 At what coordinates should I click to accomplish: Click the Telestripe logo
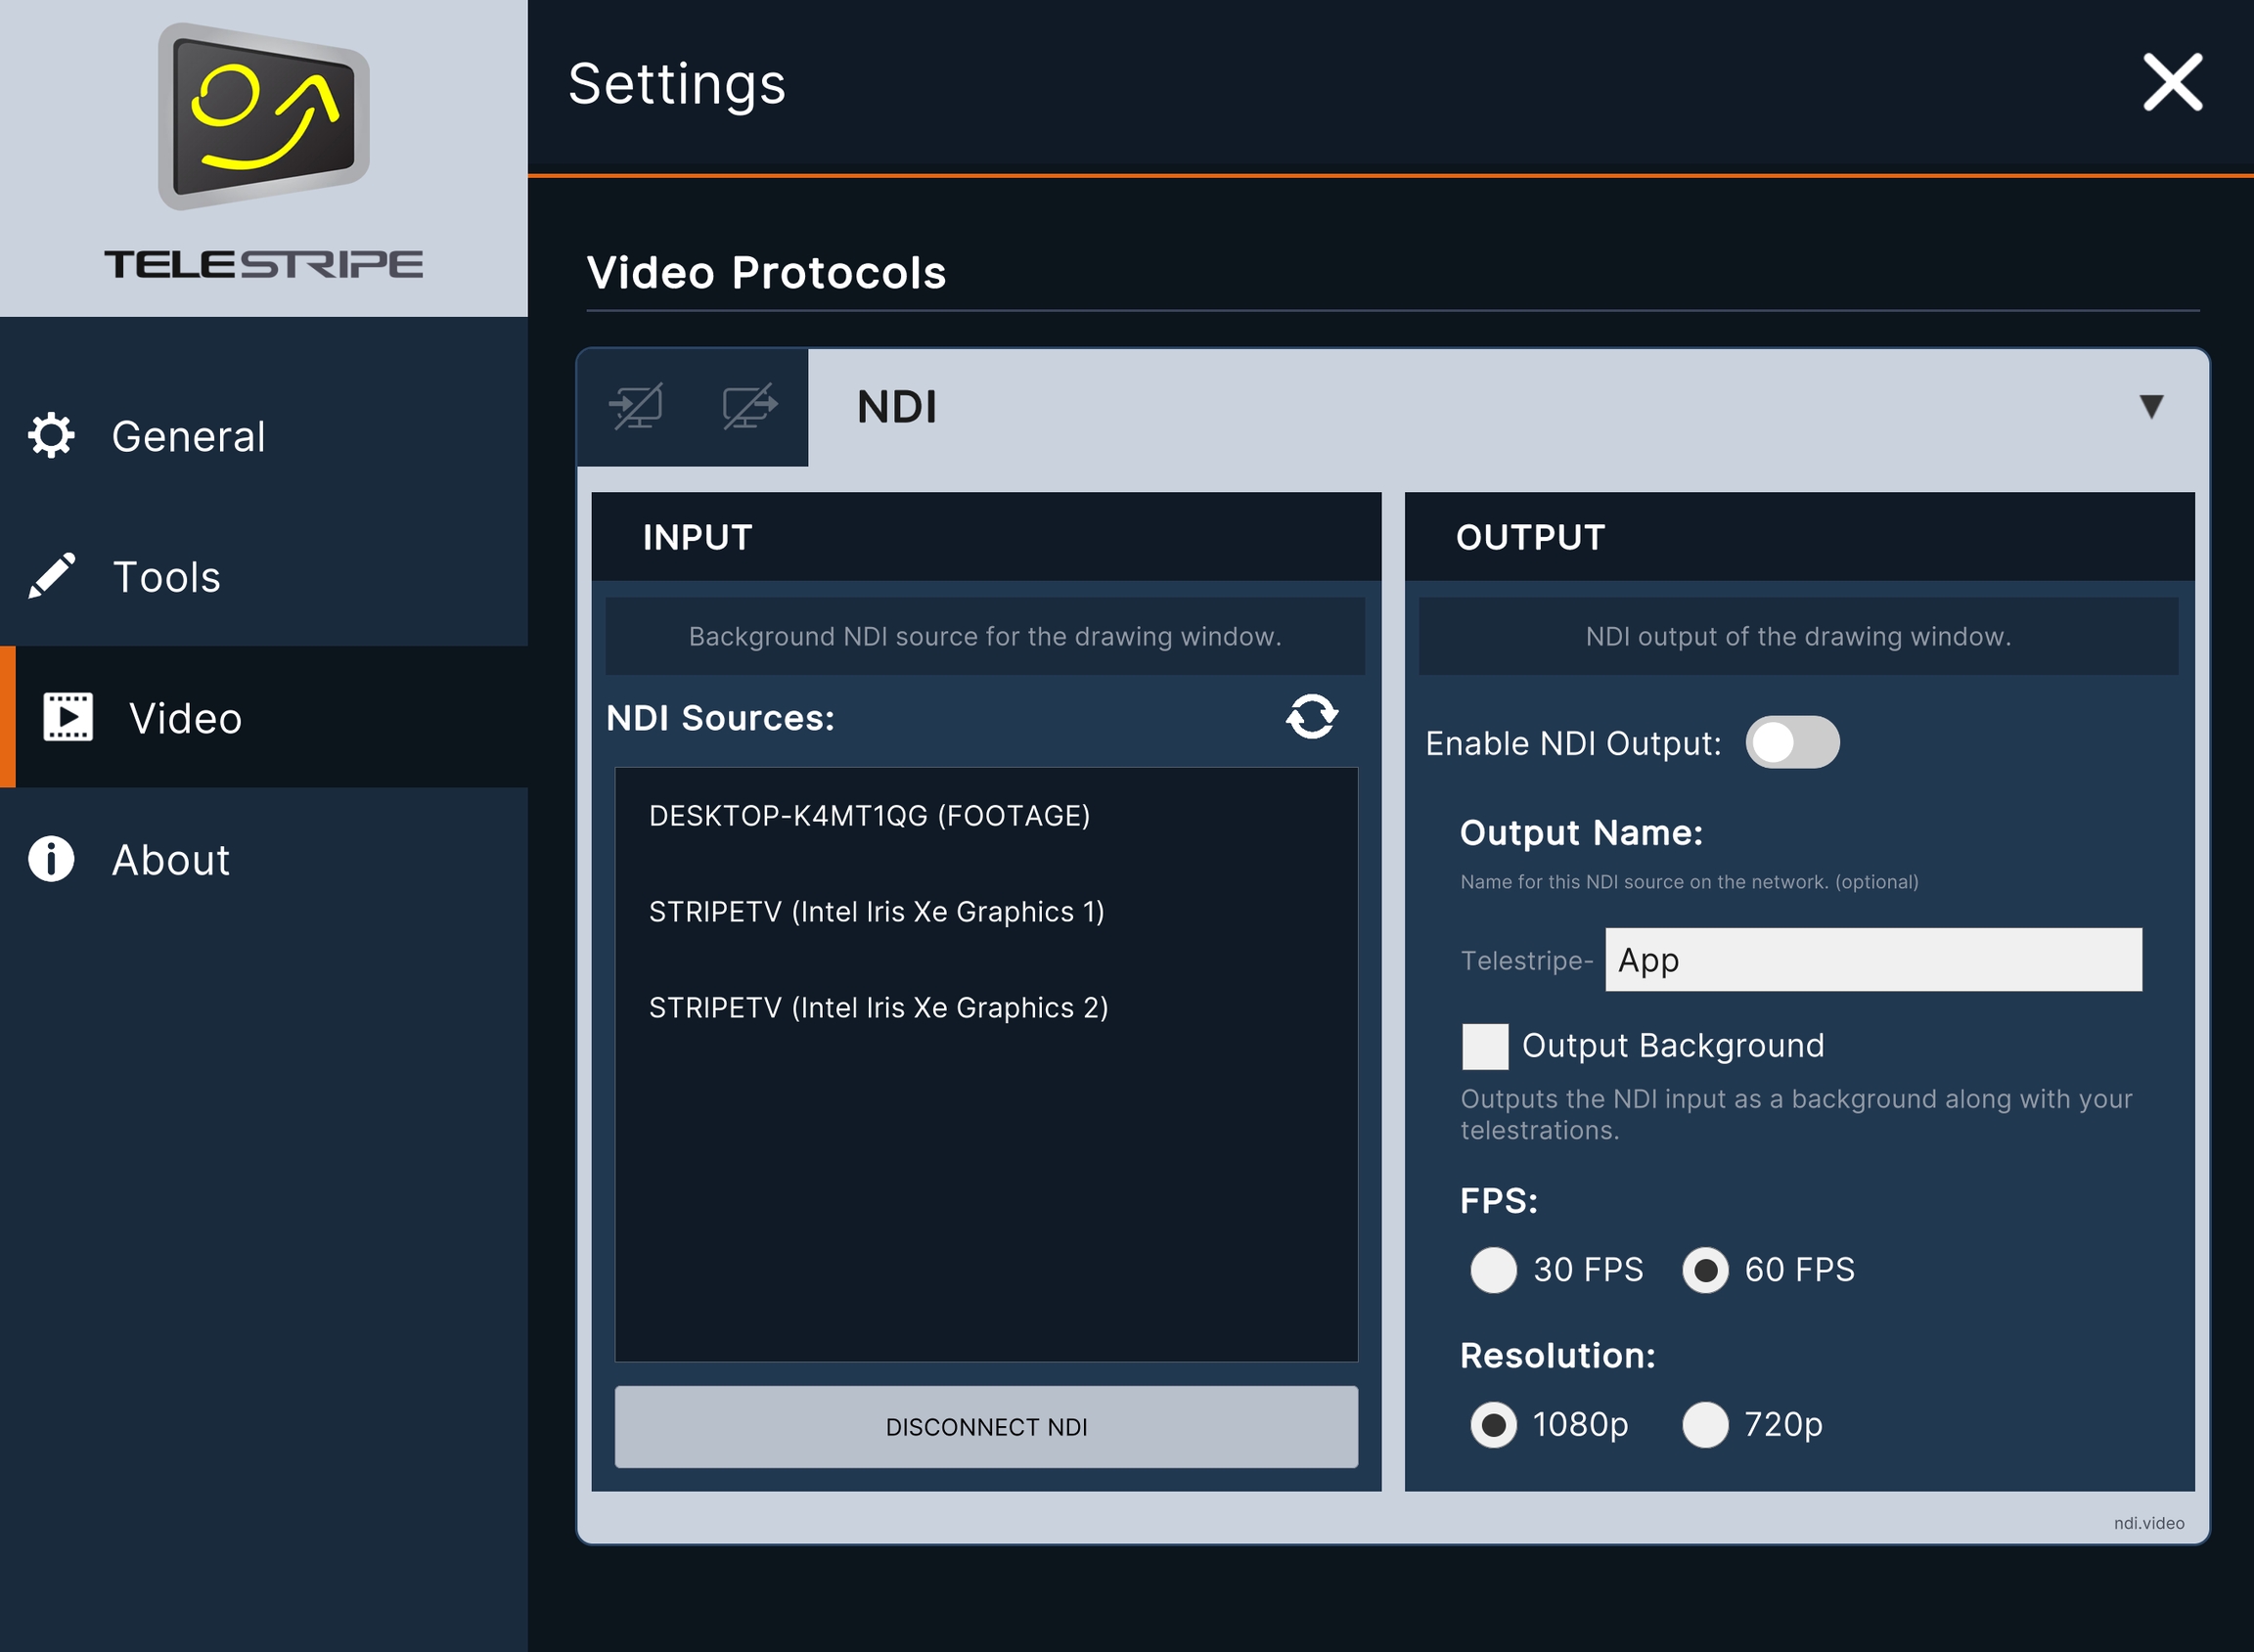tap(264, 117)
